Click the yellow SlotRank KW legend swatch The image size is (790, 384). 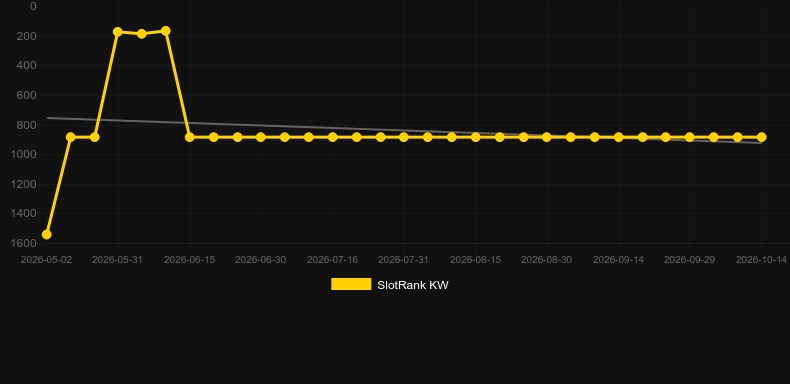point(351,284)
